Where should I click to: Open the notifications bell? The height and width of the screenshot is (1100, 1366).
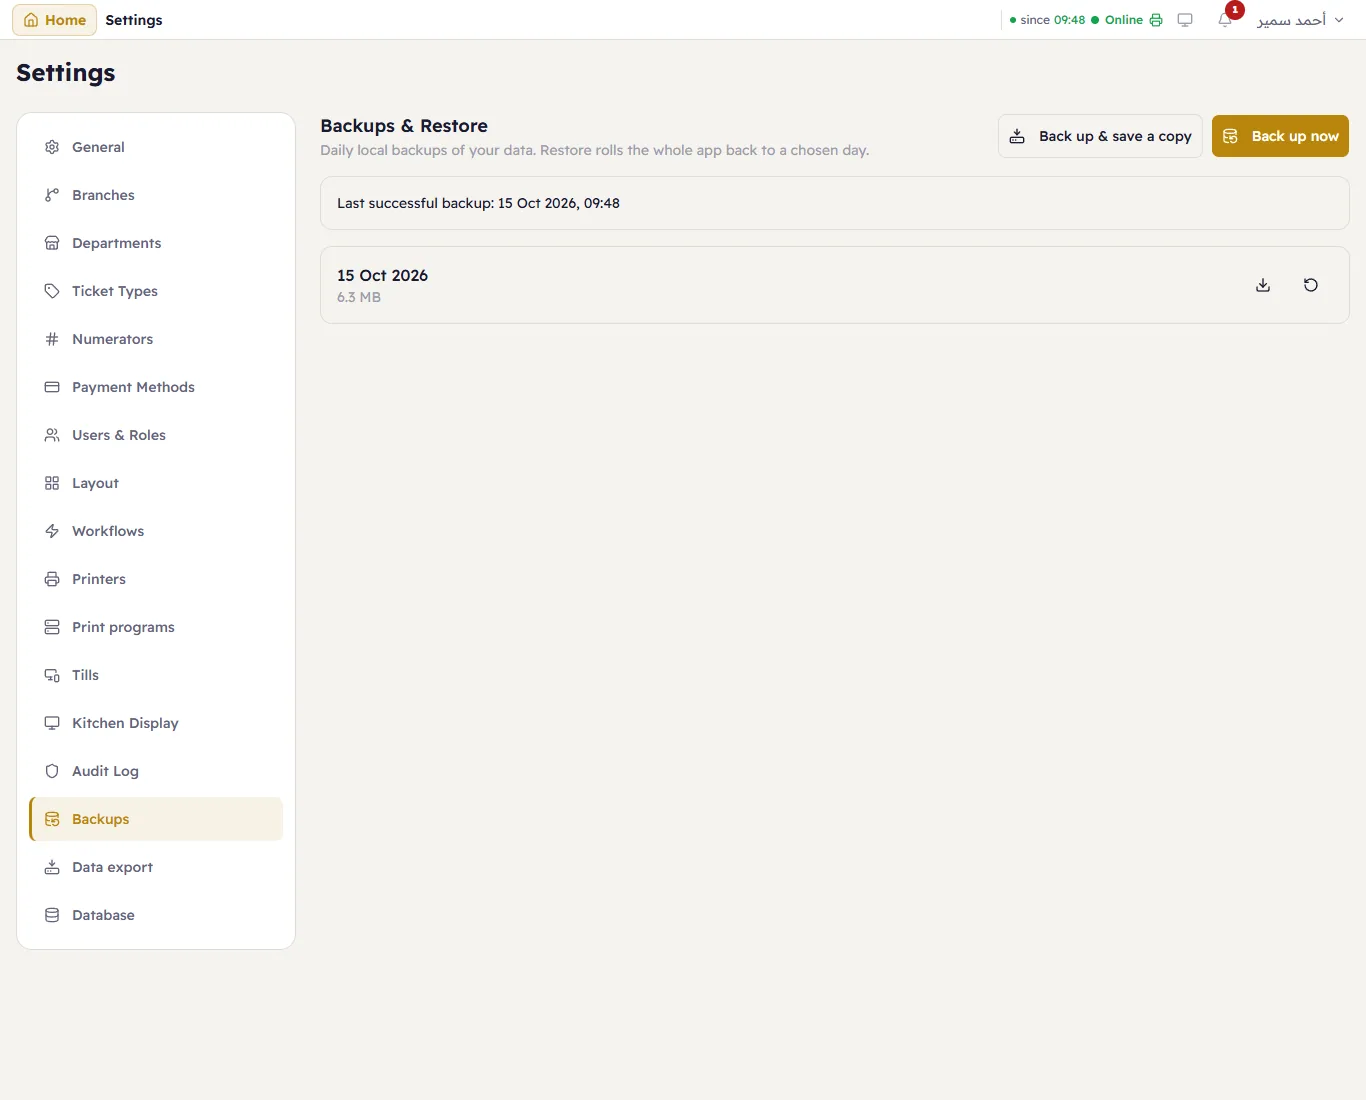(x=1225, y=20)
